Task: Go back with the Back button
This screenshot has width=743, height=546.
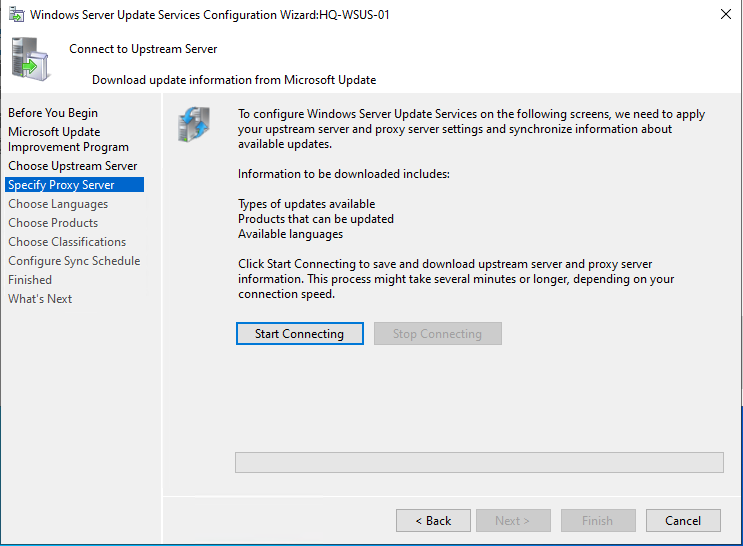Action: (x=433, y=521)
